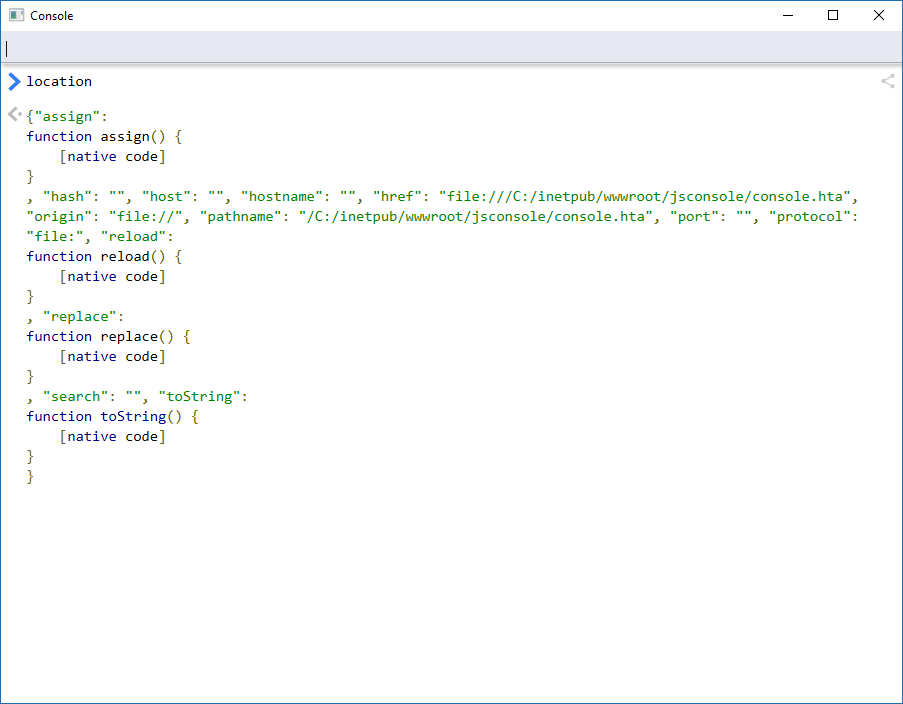Screen dimensions: 903x704
Task: Click the location command entry
Action: (x=59, y=81)
